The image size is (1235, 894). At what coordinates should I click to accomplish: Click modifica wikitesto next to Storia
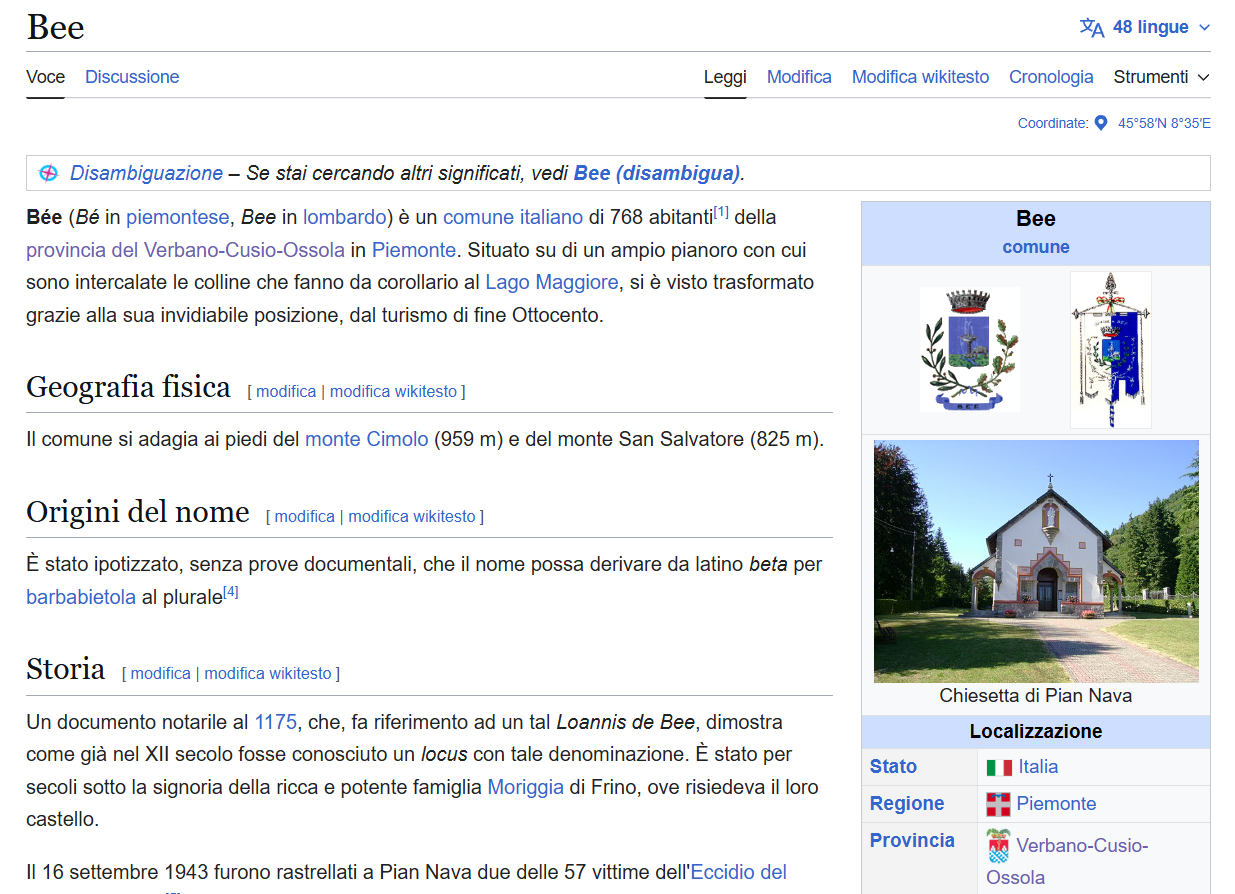click(268, 673)
